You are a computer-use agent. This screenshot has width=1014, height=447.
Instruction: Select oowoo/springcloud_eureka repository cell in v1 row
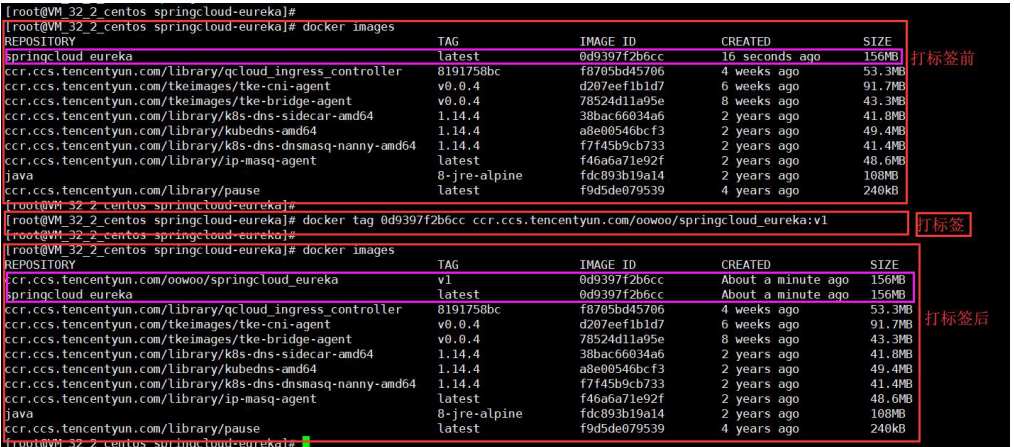pos(171,280)
